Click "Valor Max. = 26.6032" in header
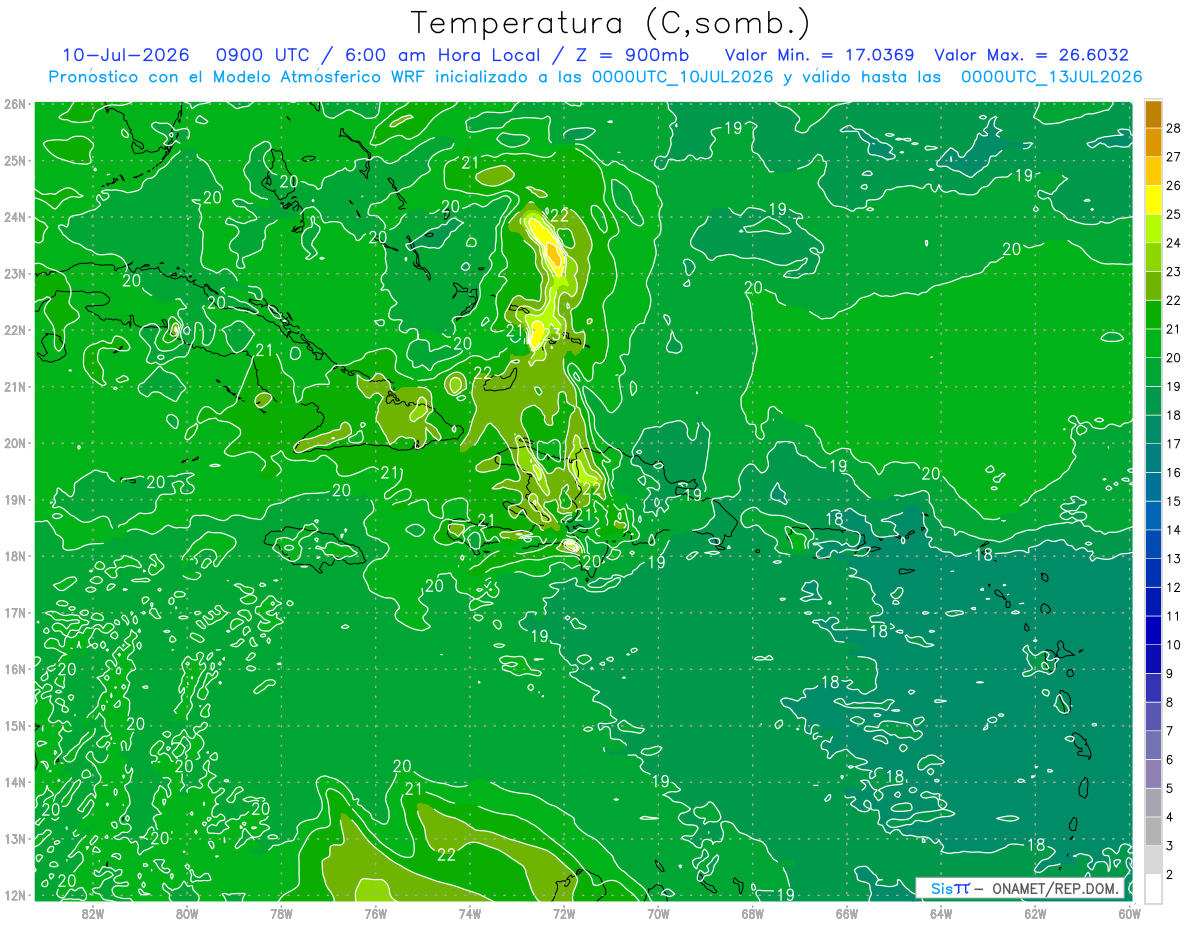The height and width of the screenshot is (927, 1200). pos(1031,55)
